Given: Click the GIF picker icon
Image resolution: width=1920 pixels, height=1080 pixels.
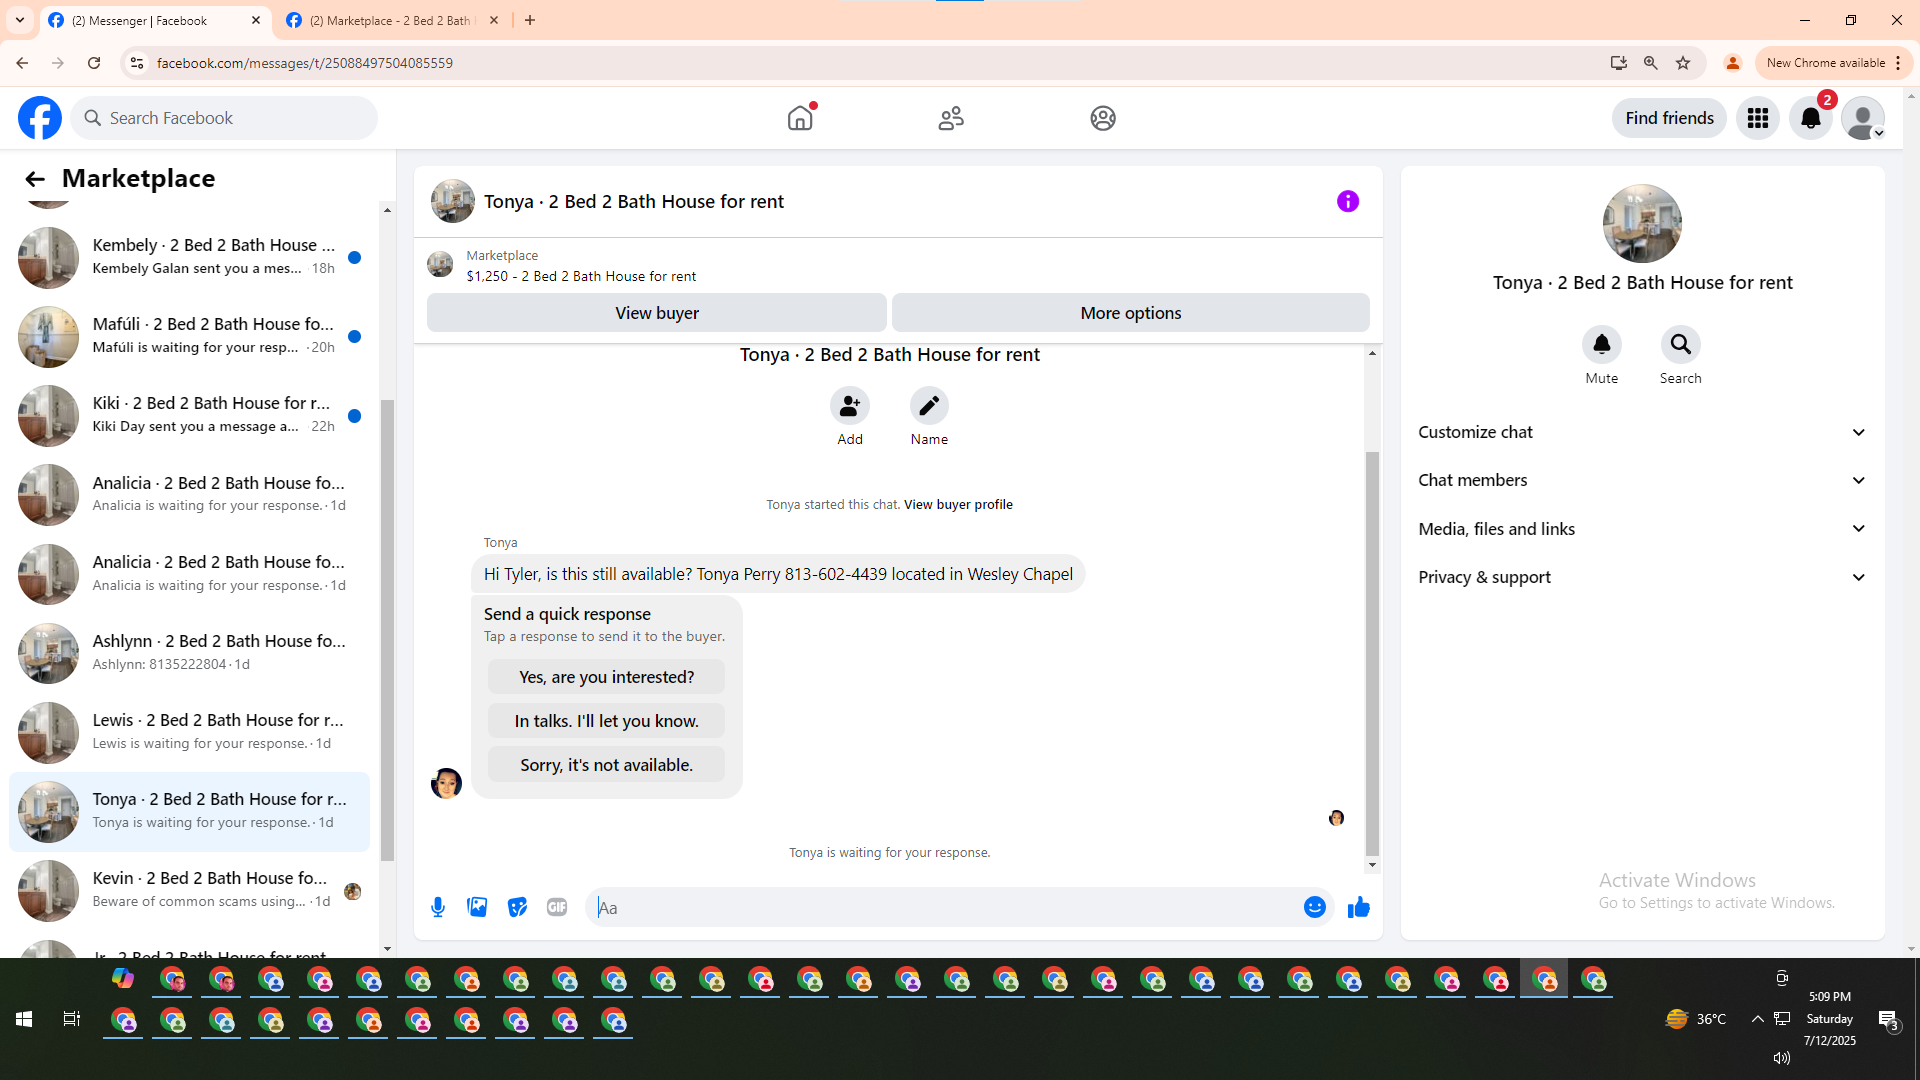Looking at the screenshot, I should [x=557, y=907].
